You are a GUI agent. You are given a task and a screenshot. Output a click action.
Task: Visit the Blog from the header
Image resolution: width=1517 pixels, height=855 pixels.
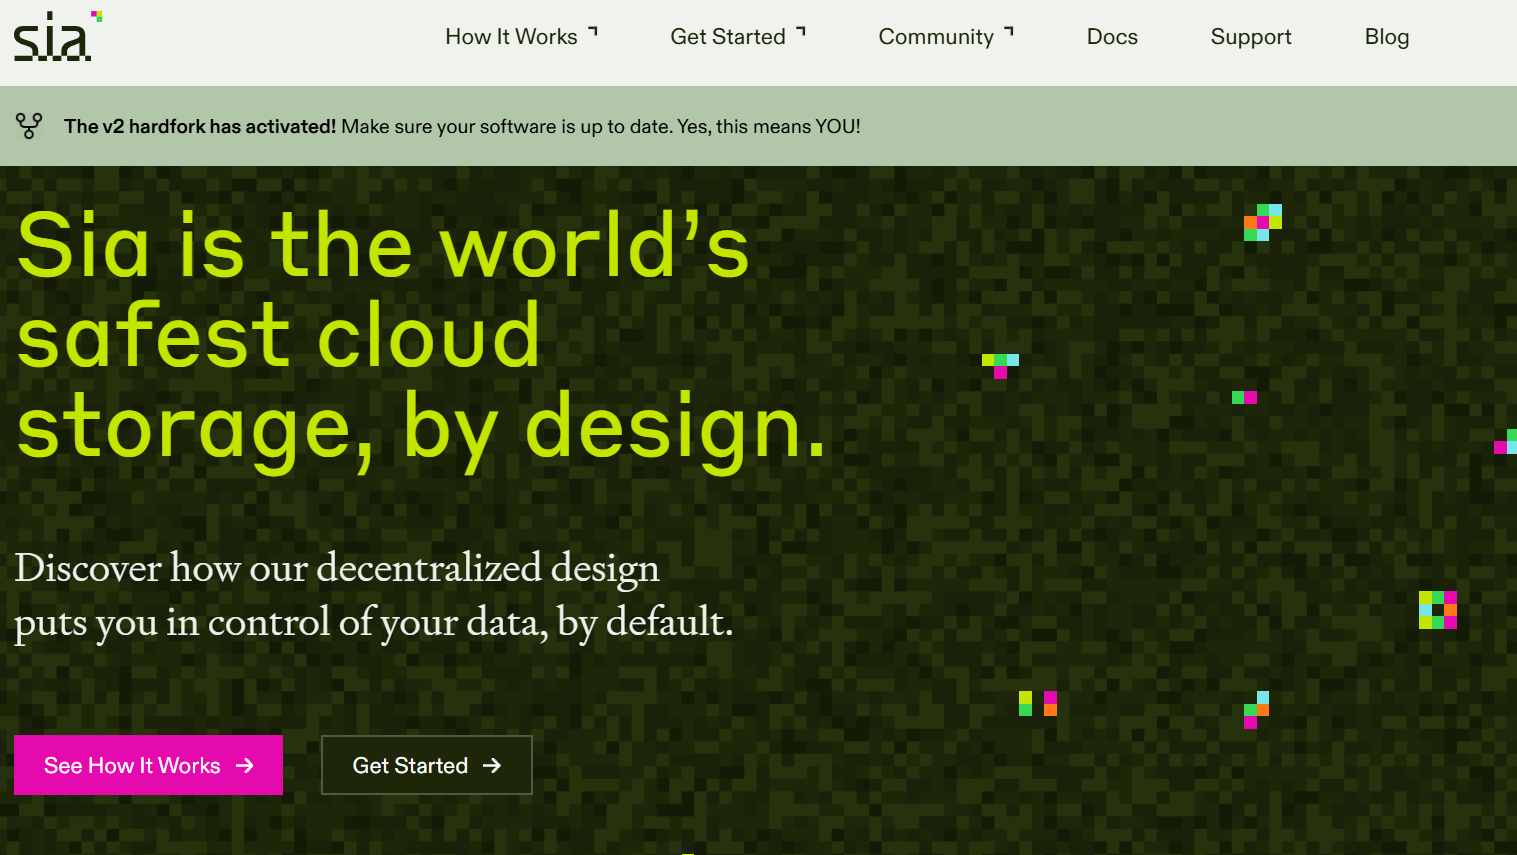point(1386,37)
